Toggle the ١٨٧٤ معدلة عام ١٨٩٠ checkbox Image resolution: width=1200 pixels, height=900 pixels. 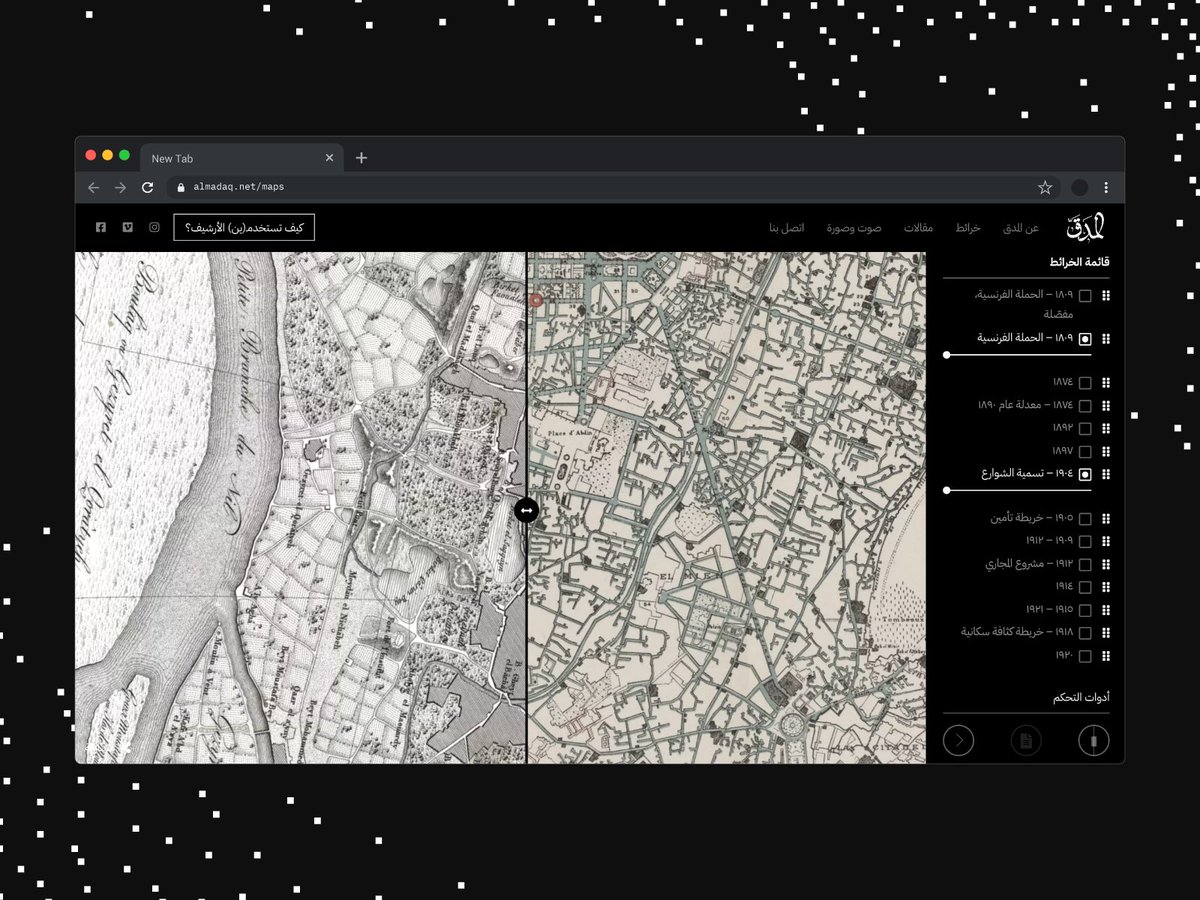[x=1085, y=406]
